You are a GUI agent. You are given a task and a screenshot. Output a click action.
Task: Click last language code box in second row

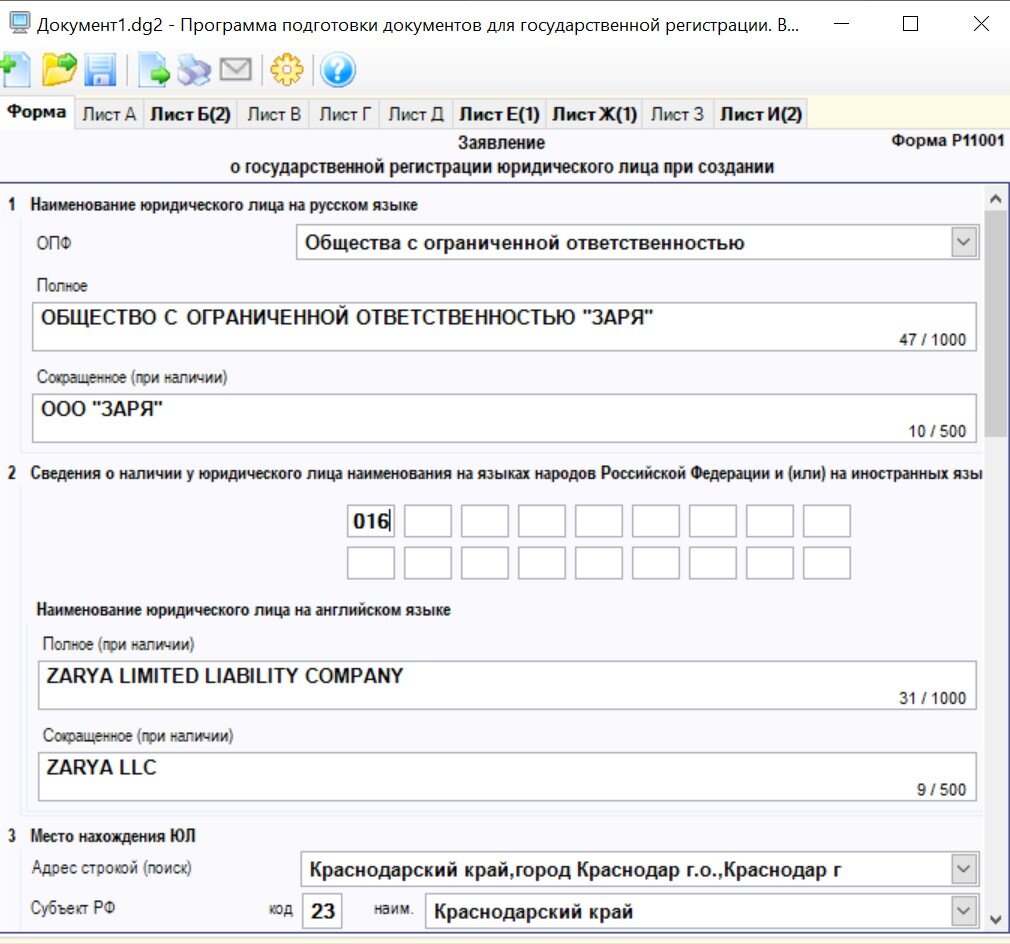point(826,563)
